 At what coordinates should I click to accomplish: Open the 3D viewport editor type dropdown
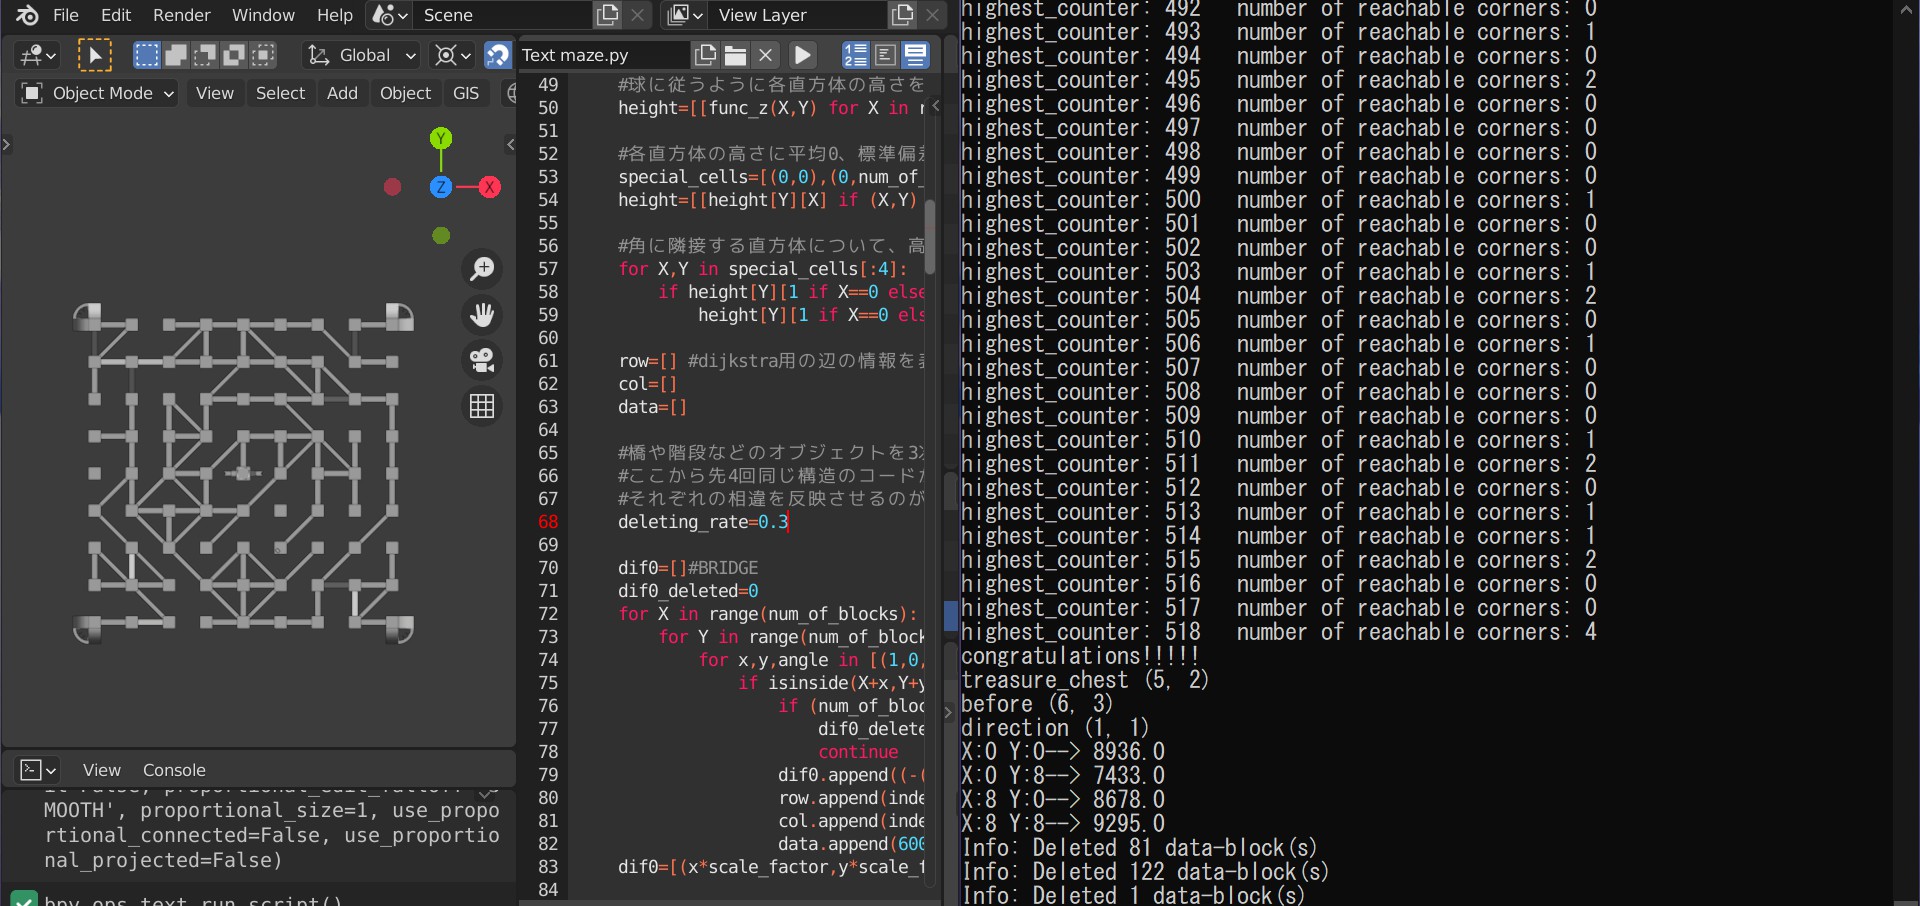click(x=38, y=55)
